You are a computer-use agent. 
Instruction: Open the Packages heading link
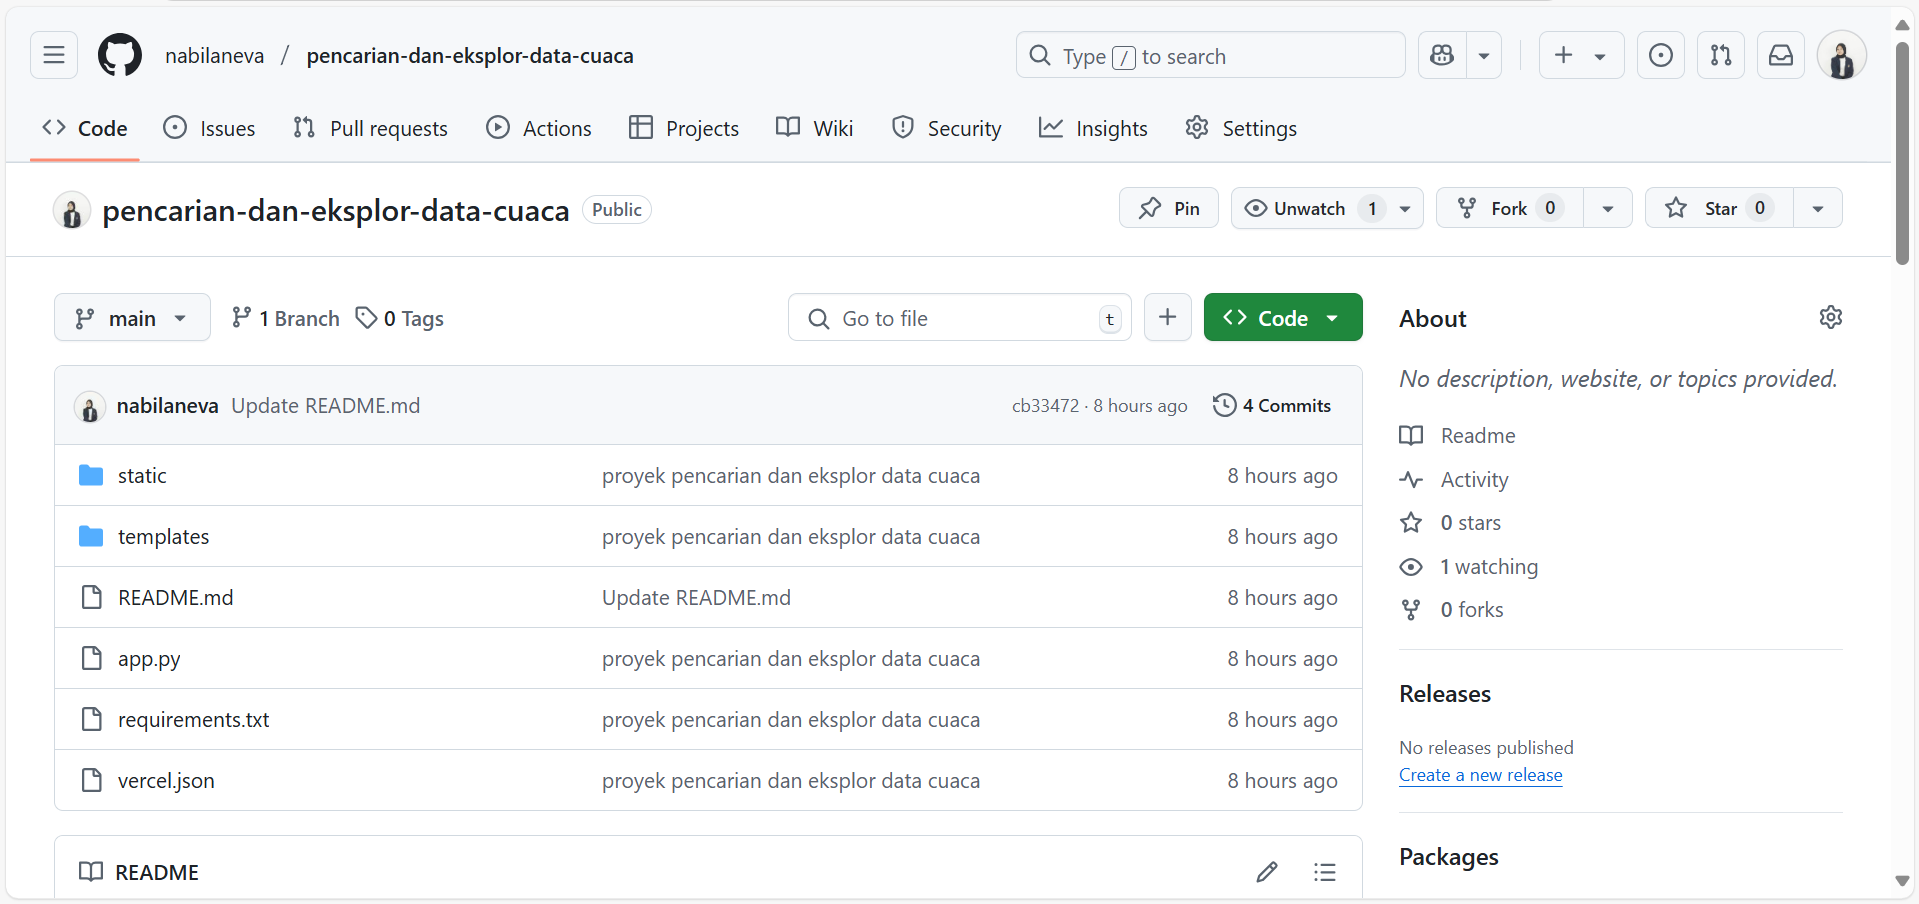(1449, 856)
